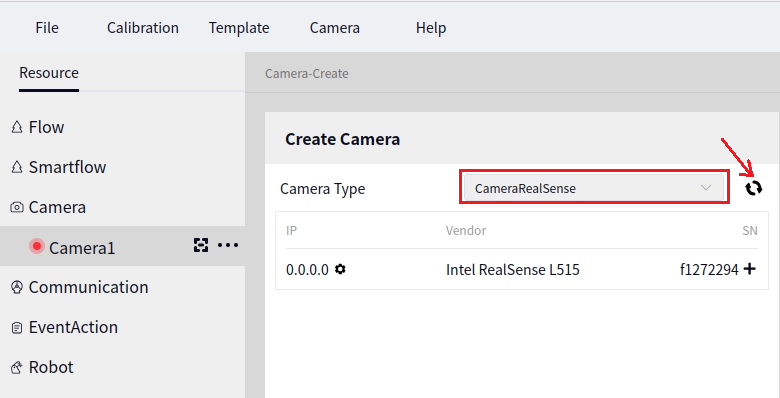Click the Robot icon in sidebar
The height and width of the screenshot is (398, 780).
pos(17,368)
